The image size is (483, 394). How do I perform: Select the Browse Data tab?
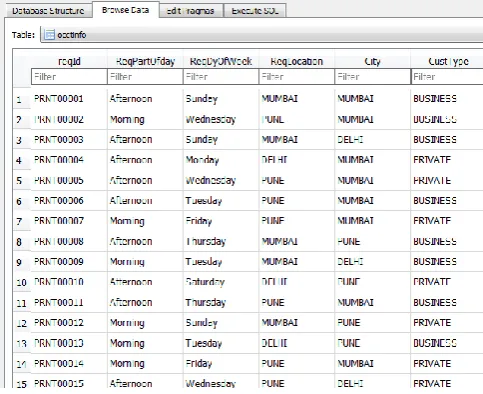pyautogui.click(x=125, y=10)
